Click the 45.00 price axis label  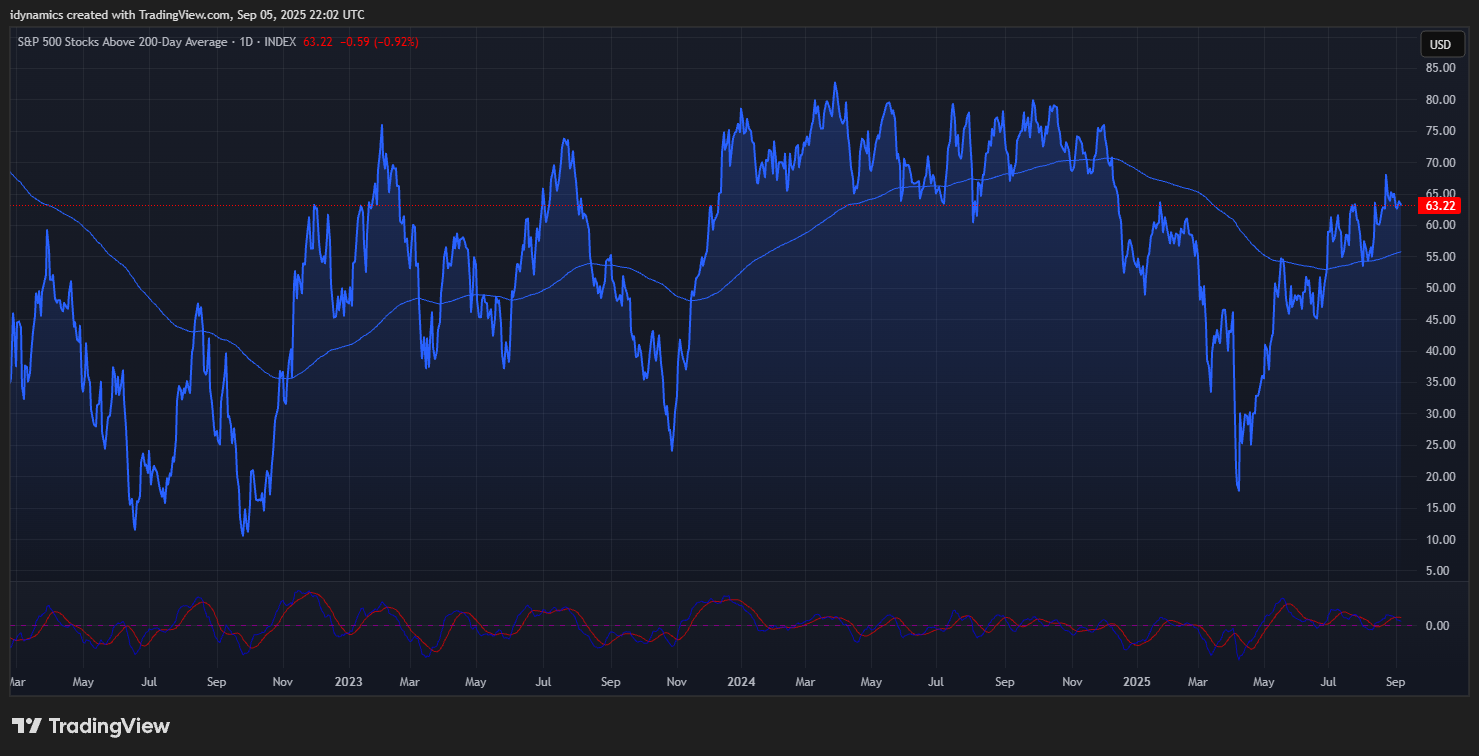tap(1440, 320)
